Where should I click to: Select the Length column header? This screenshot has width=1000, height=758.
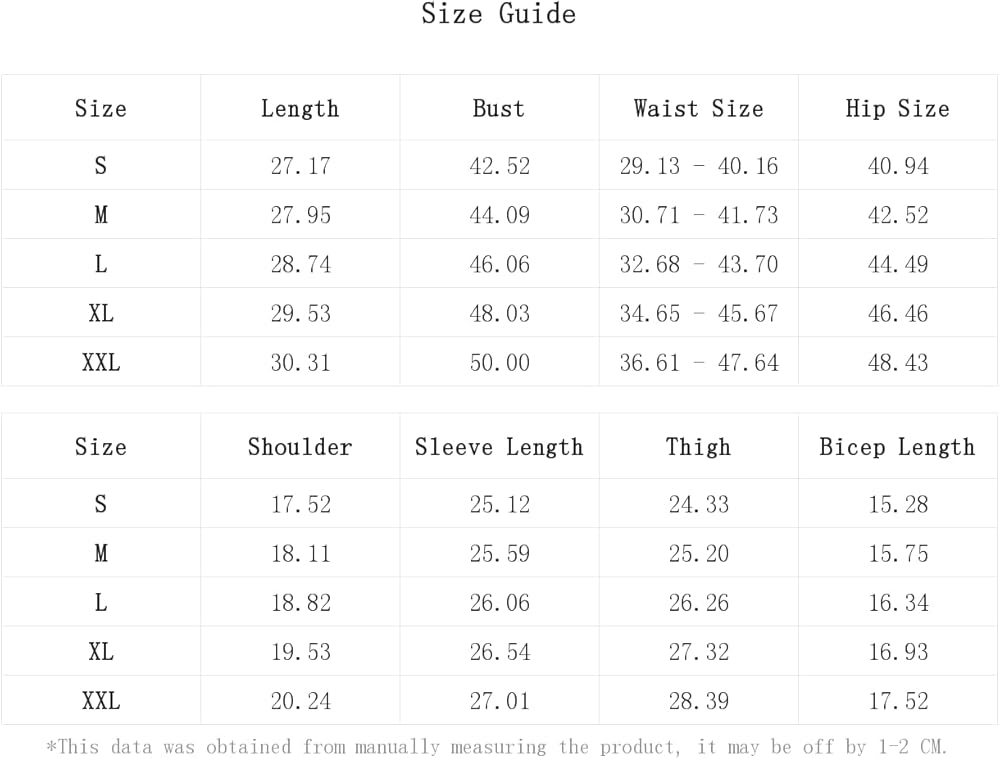tap(300, 109)
